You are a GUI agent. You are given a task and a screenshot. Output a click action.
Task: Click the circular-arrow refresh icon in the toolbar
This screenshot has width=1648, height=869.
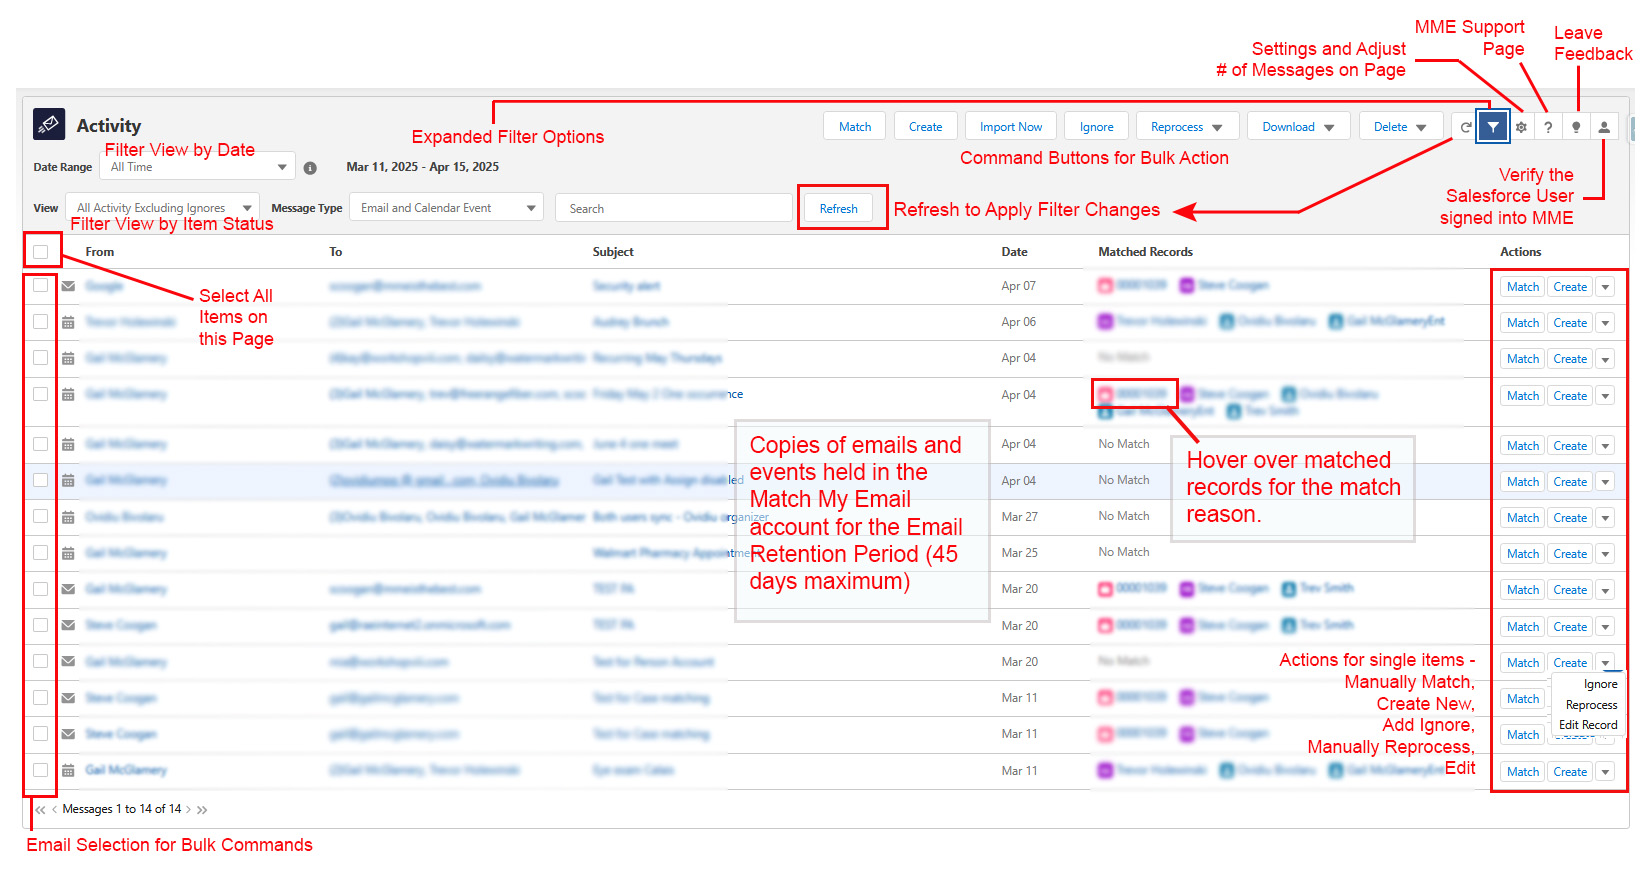tap(1465, 127)
